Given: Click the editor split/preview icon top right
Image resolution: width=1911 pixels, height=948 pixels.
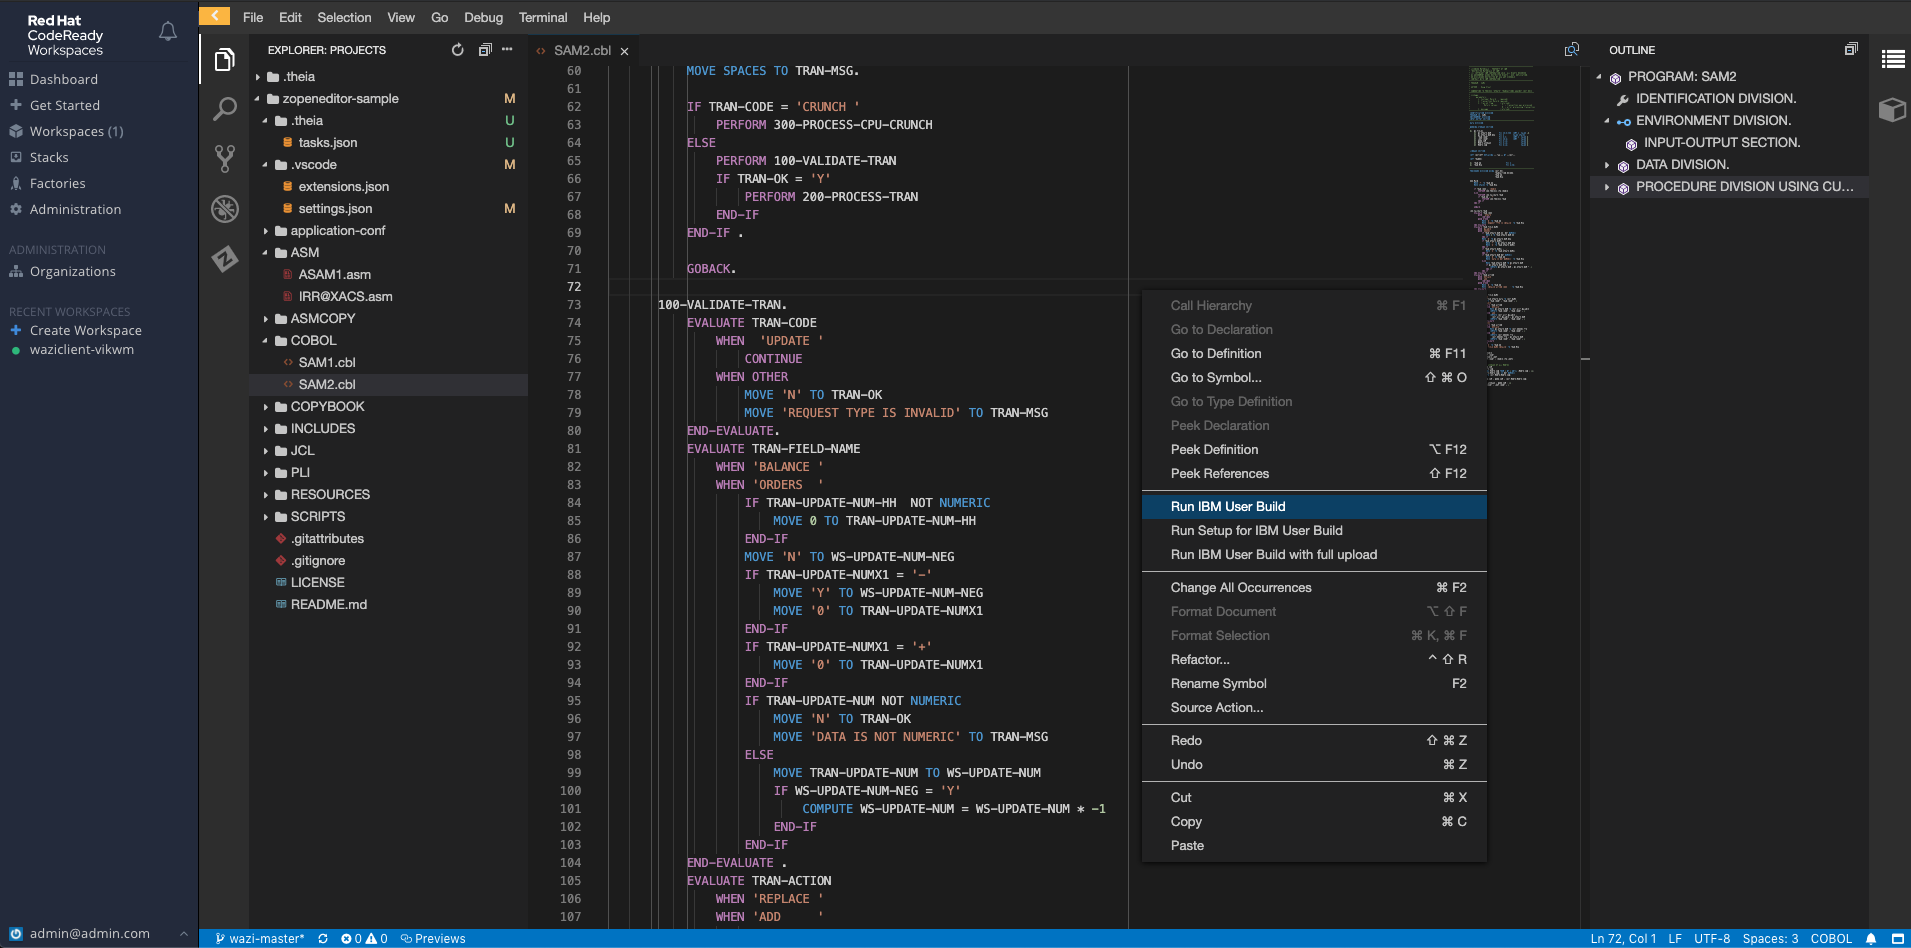Looking at the screenshot, I should coord(1572,50).
